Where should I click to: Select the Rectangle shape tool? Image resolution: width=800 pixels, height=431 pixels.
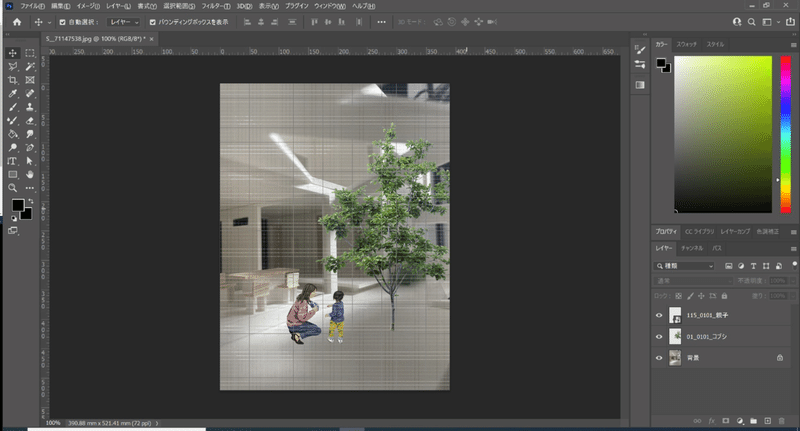13,174
